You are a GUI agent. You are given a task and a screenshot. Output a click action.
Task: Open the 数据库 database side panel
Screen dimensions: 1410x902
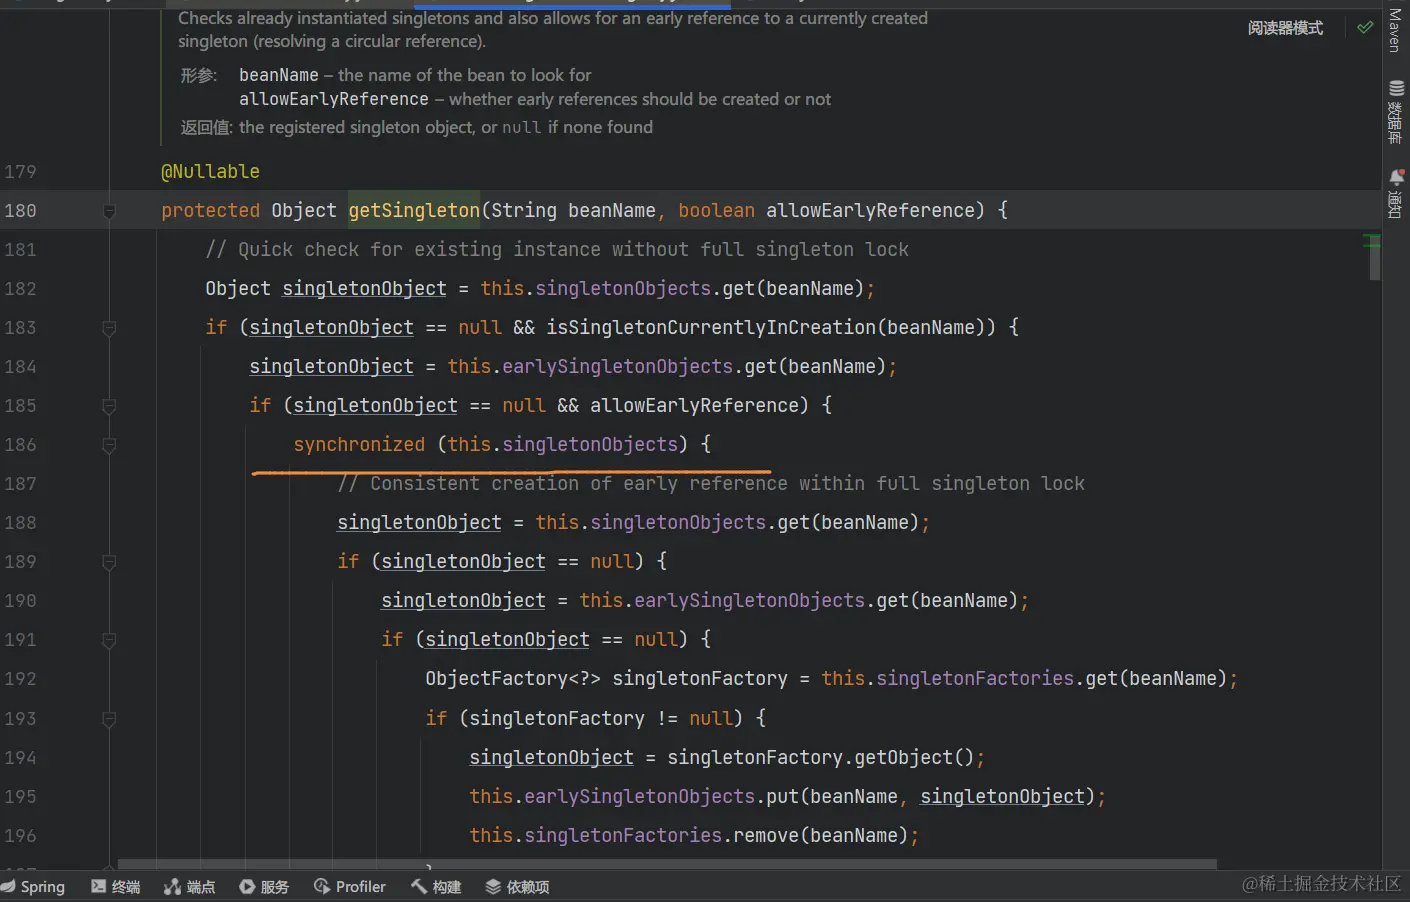coord(1396,112)
